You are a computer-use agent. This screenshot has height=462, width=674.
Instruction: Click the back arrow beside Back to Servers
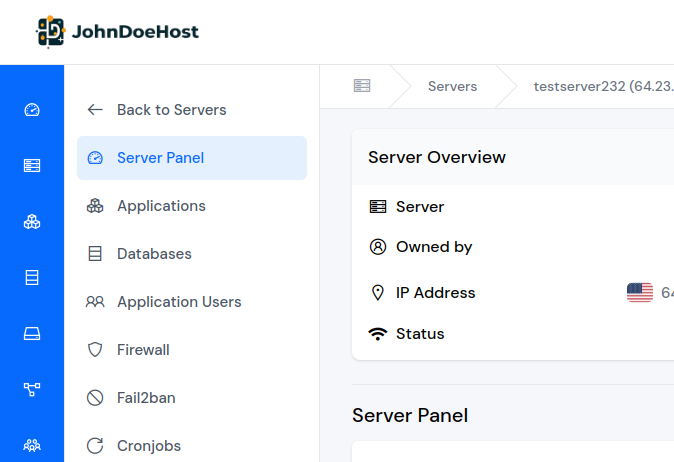point(95,110)
